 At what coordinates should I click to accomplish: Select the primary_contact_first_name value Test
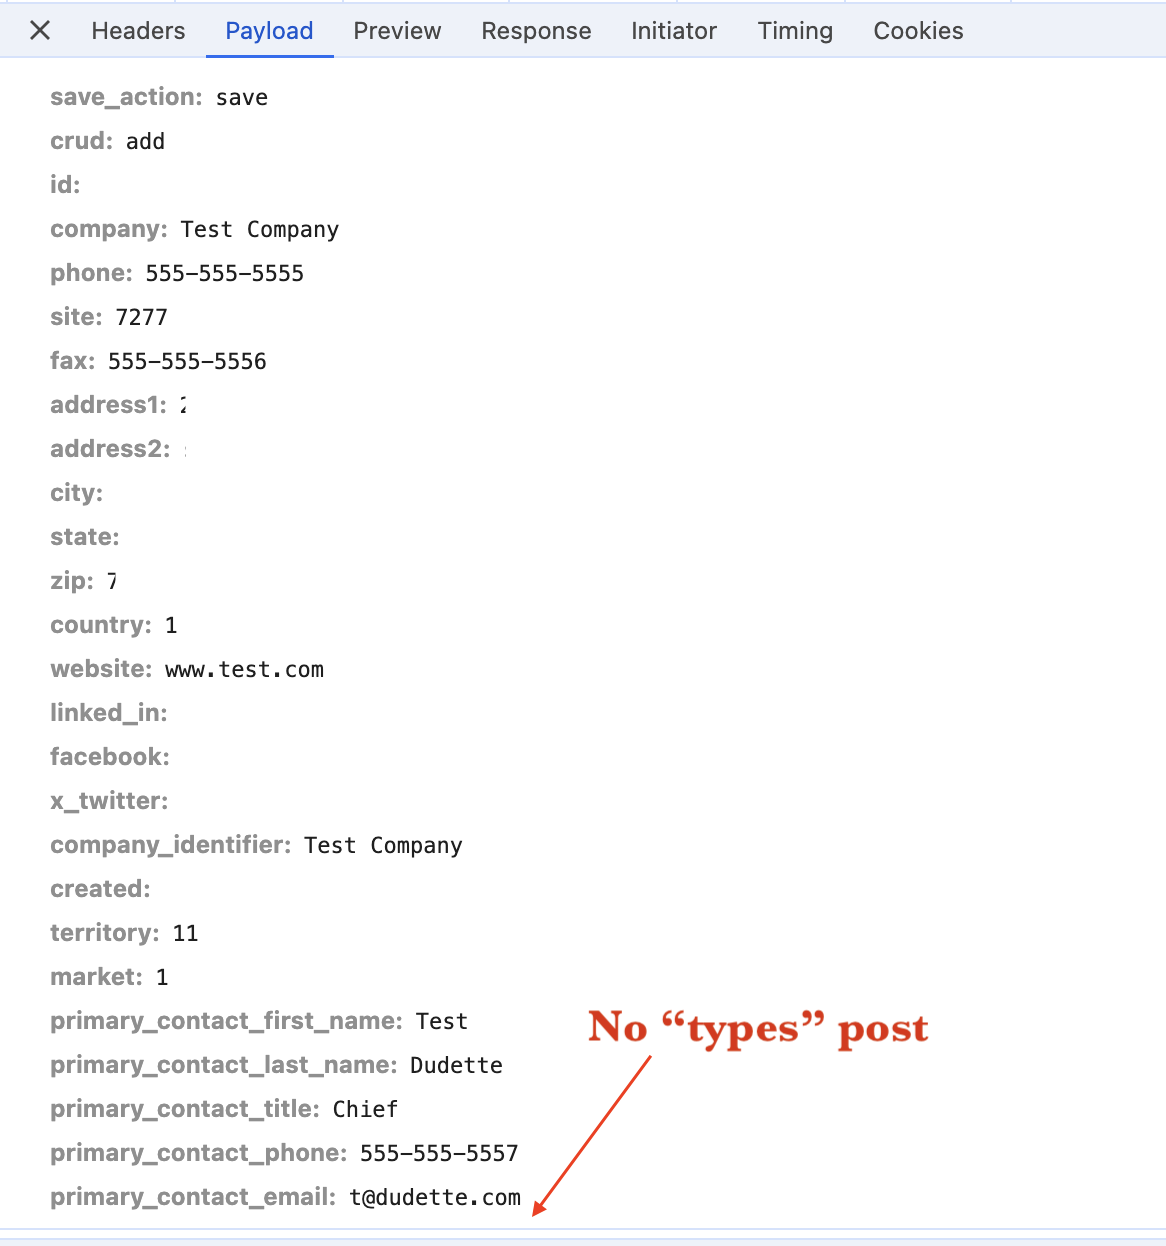(x=442, y=1022)
